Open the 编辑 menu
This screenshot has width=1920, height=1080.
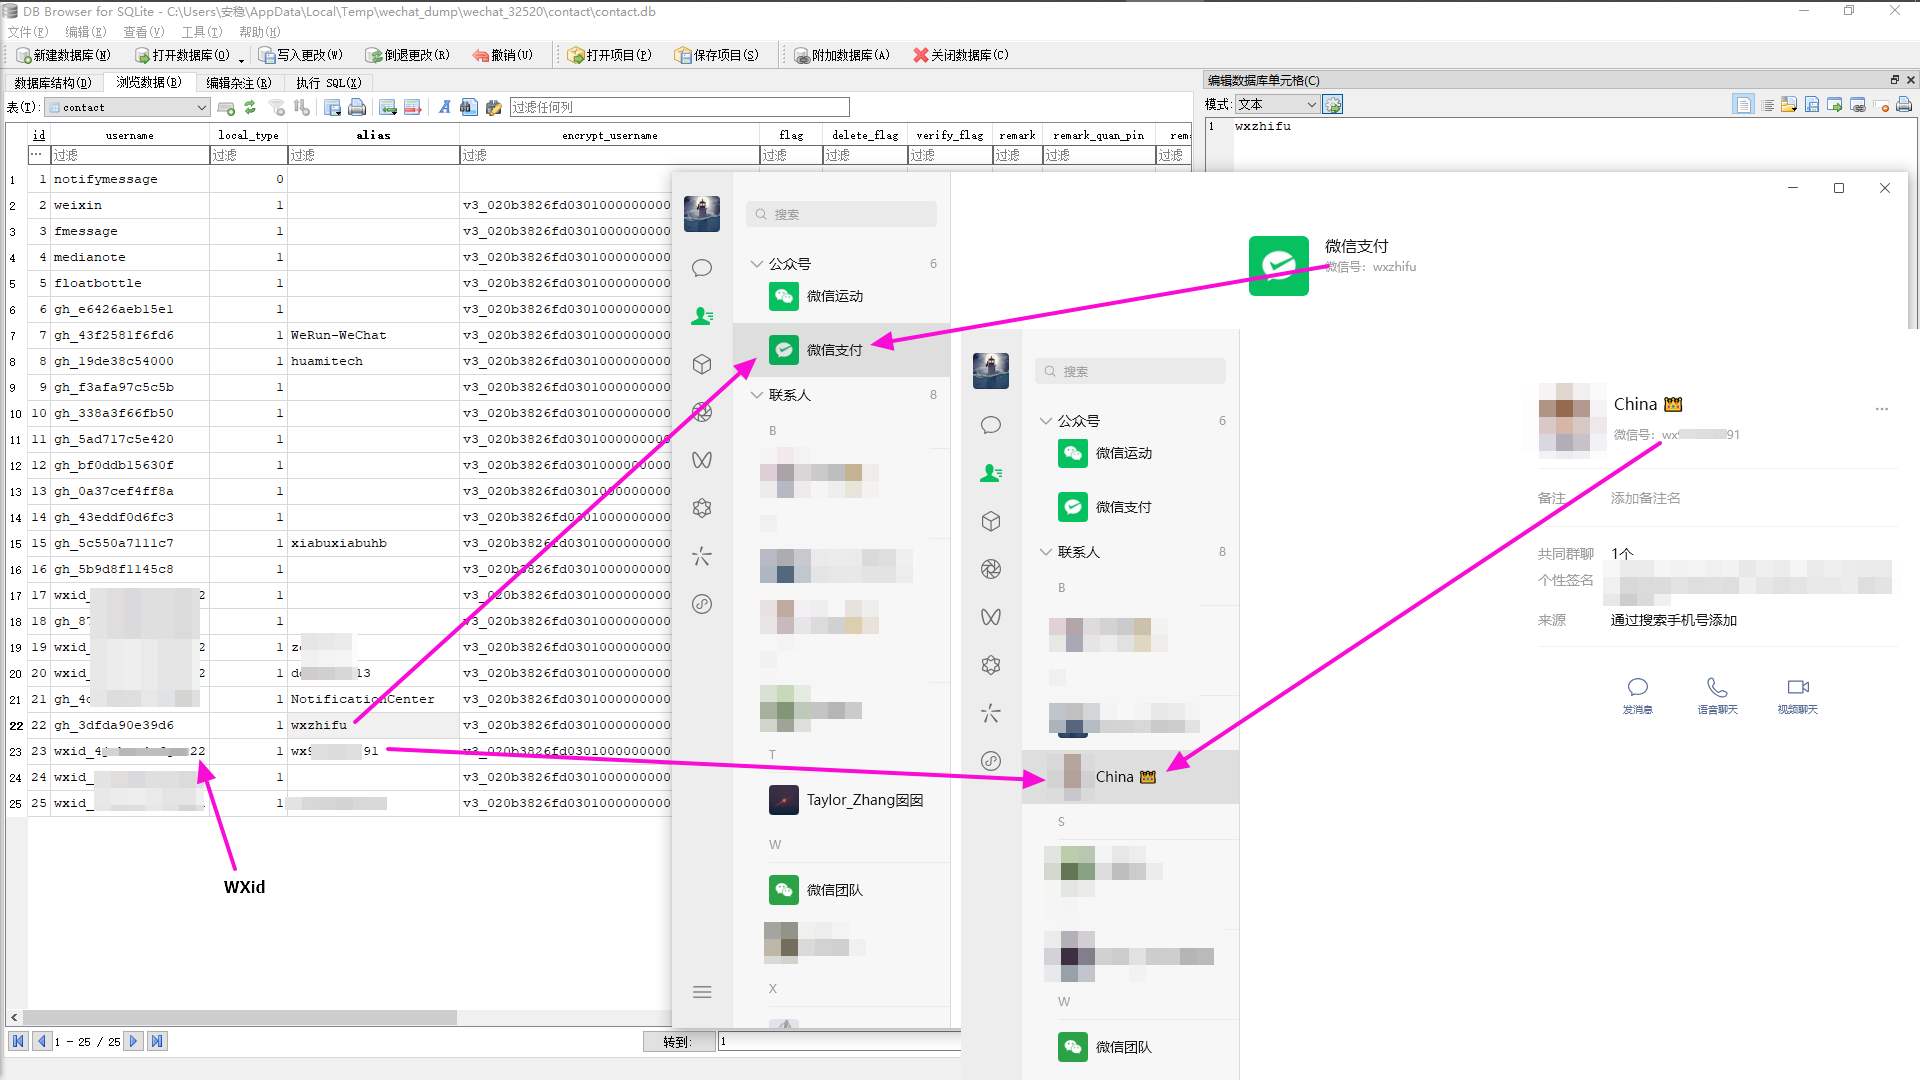coord(85,32)
